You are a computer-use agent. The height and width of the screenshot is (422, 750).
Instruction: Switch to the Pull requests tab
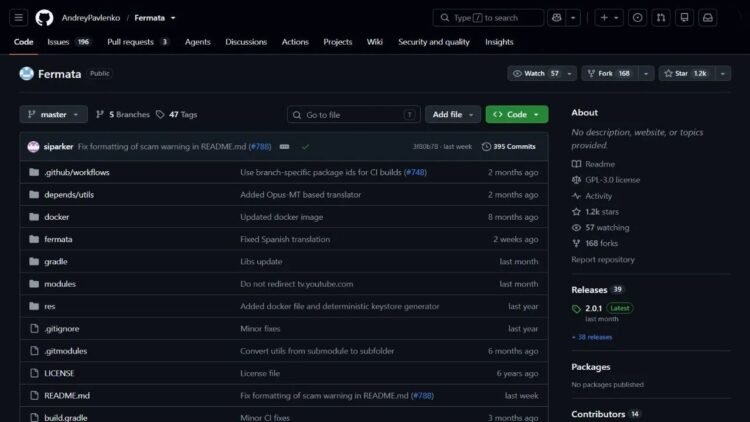click(x=137, y=42)
